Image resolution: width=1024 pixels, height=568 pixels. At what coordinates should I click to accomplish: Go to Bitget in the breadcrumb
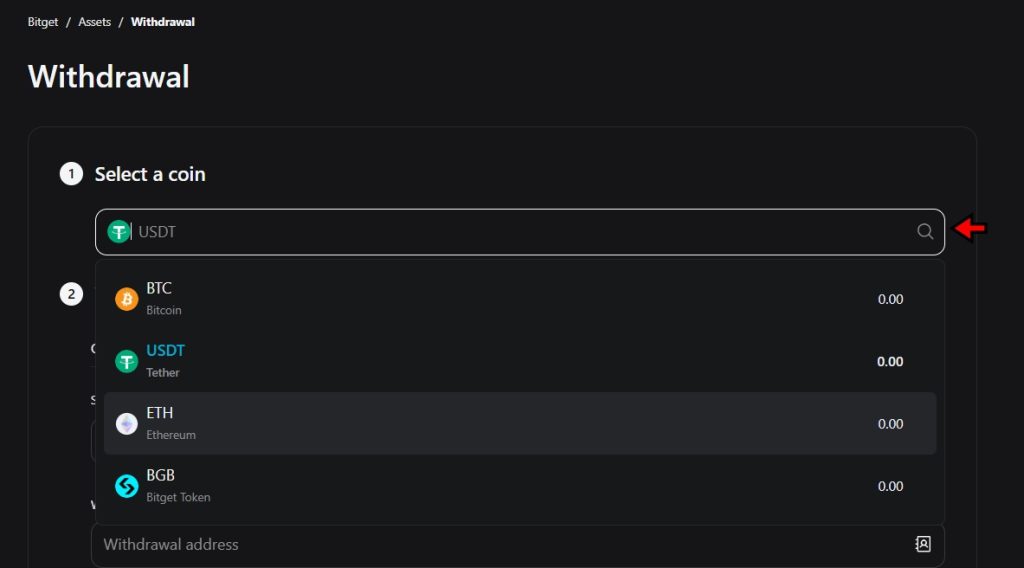43,22
